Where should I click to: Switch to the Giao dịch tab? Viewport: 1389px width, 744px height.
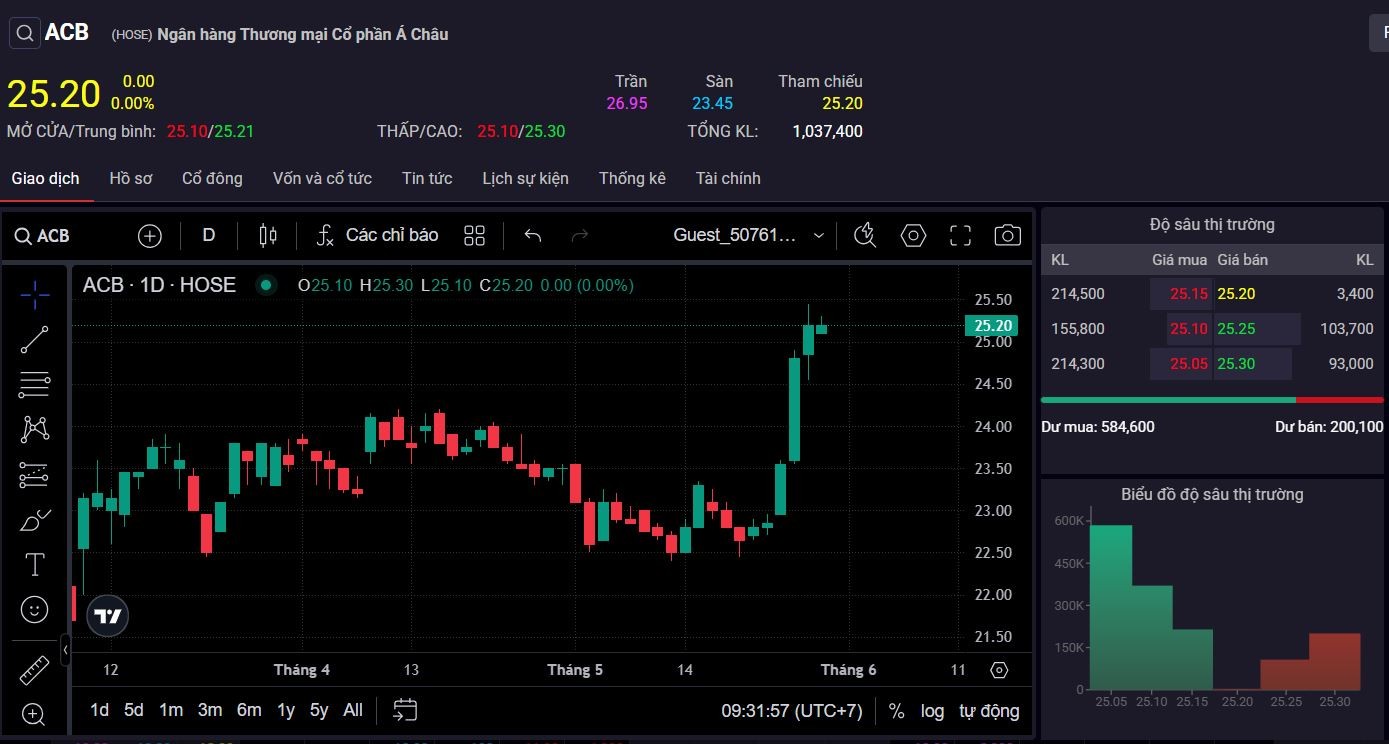pyautogui.click(x=46, y=178)
